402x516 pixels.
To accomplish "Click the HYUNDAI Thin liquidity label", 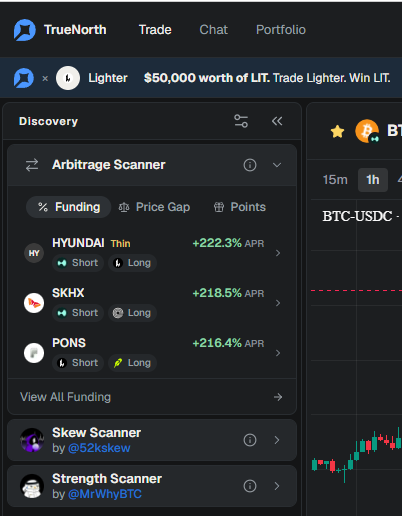I will (120, 244).
